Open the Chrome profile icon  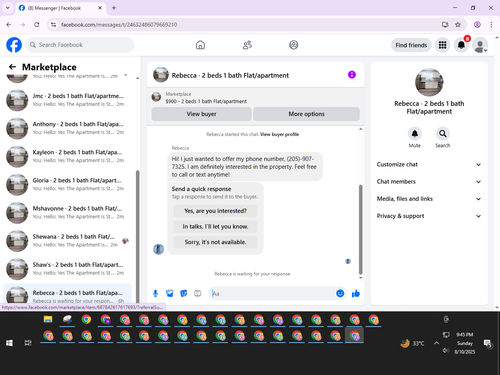[477, 25]
